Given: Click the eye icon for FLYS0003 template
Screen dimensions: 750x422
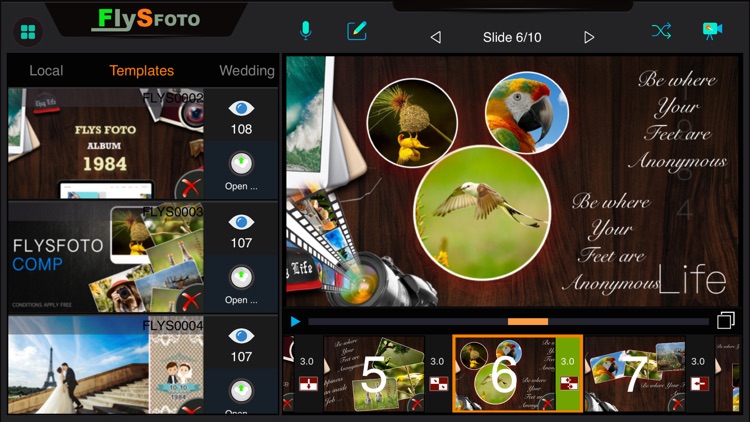Looking at the screenshot, I should click(241, 222).
